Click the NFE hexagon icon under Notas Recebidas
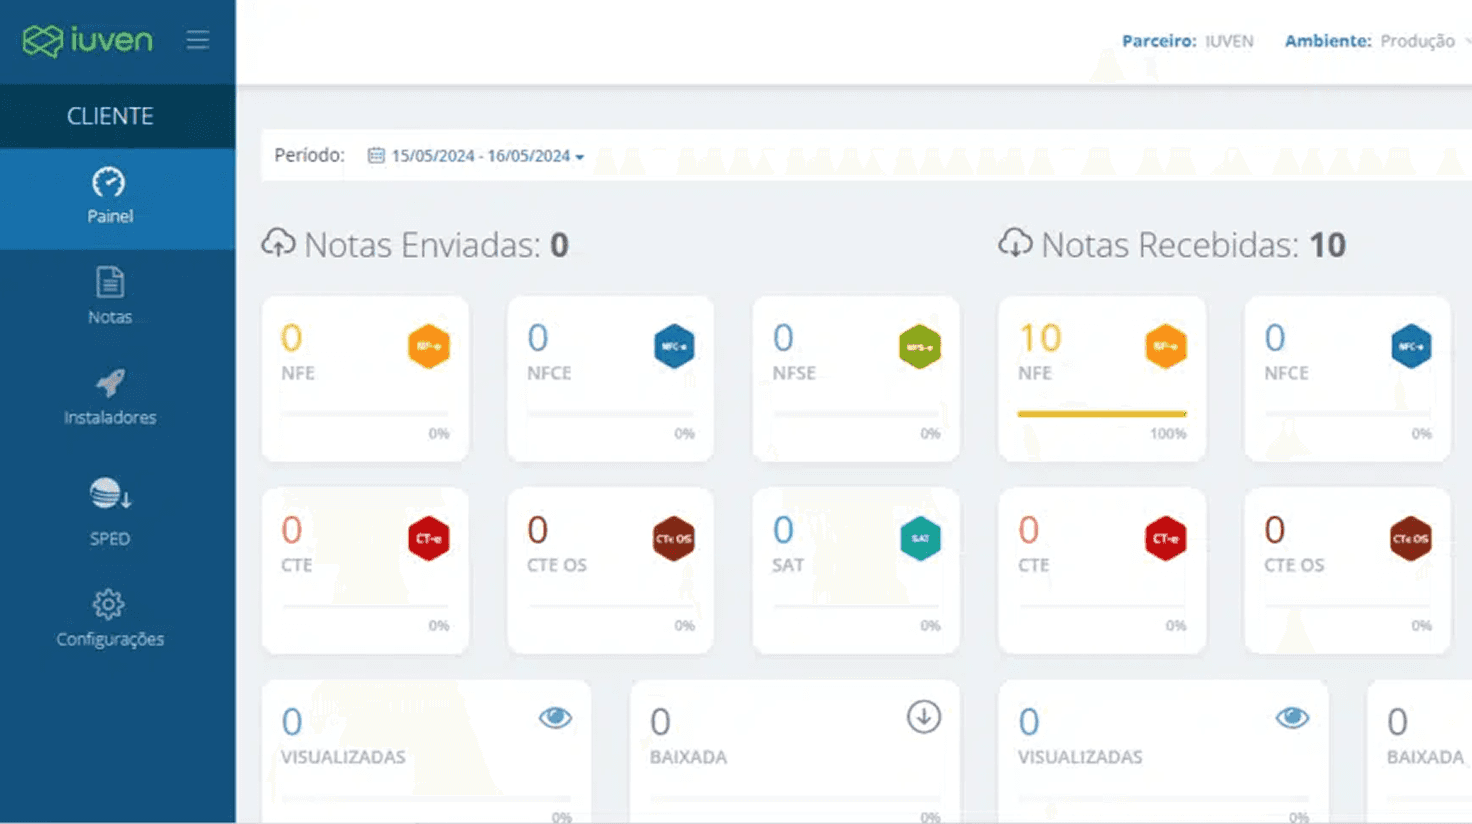Viewport: 1472px width, 824px height. [1166, 346]
